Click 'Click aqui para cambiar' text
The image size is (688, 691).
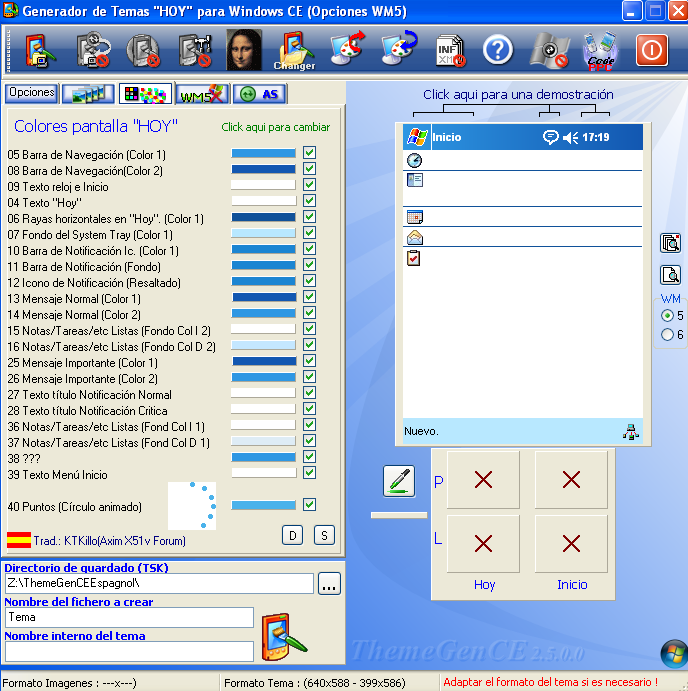(x=275, y=127)
